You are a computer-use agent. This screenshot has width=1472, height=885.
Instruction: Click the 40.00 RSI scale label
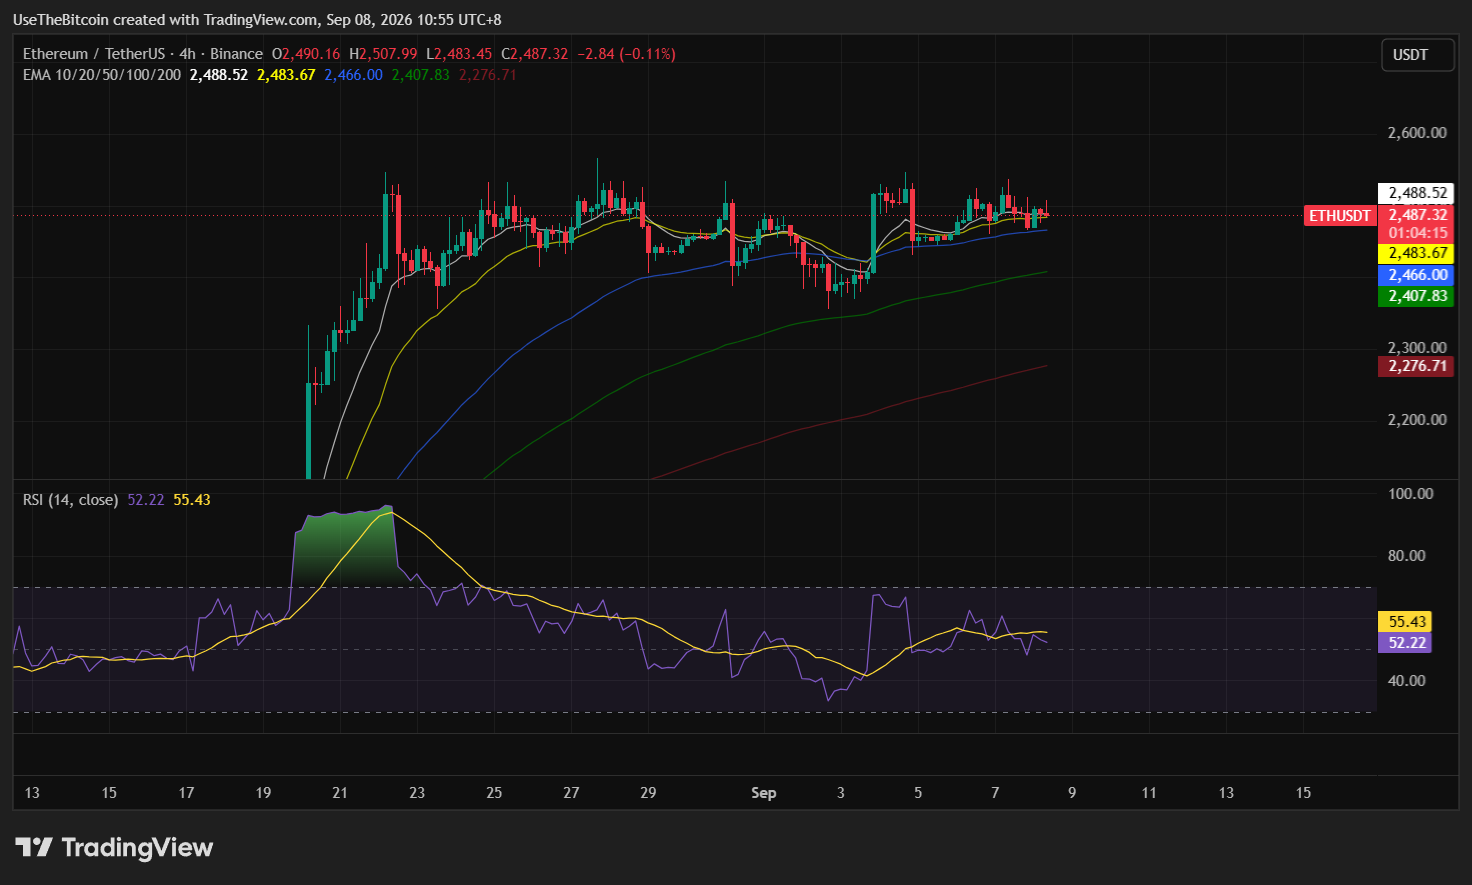point(1407,681)
